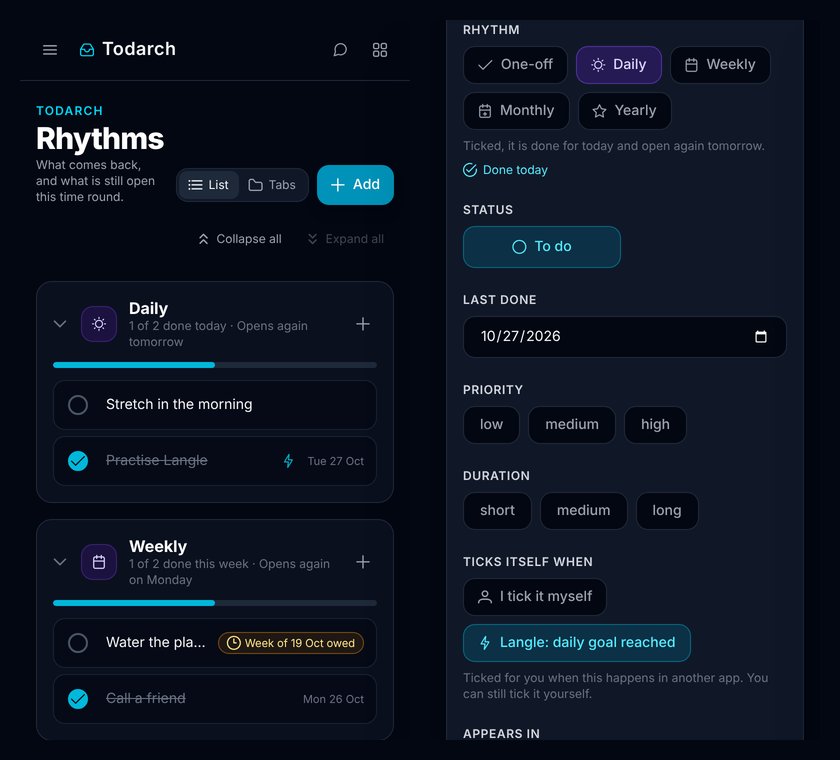Set duration to medium
This screenshot has width=840, height=760.
click(x=583, y=511)
